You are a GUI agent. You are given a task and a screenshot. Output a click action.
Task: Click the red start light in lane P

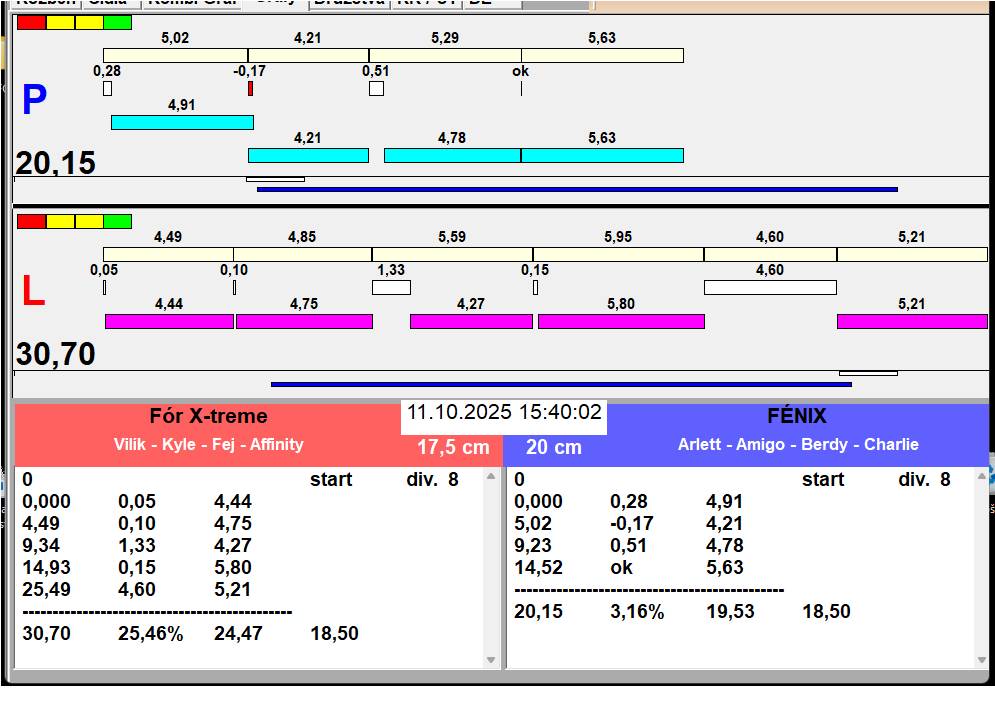31,22
